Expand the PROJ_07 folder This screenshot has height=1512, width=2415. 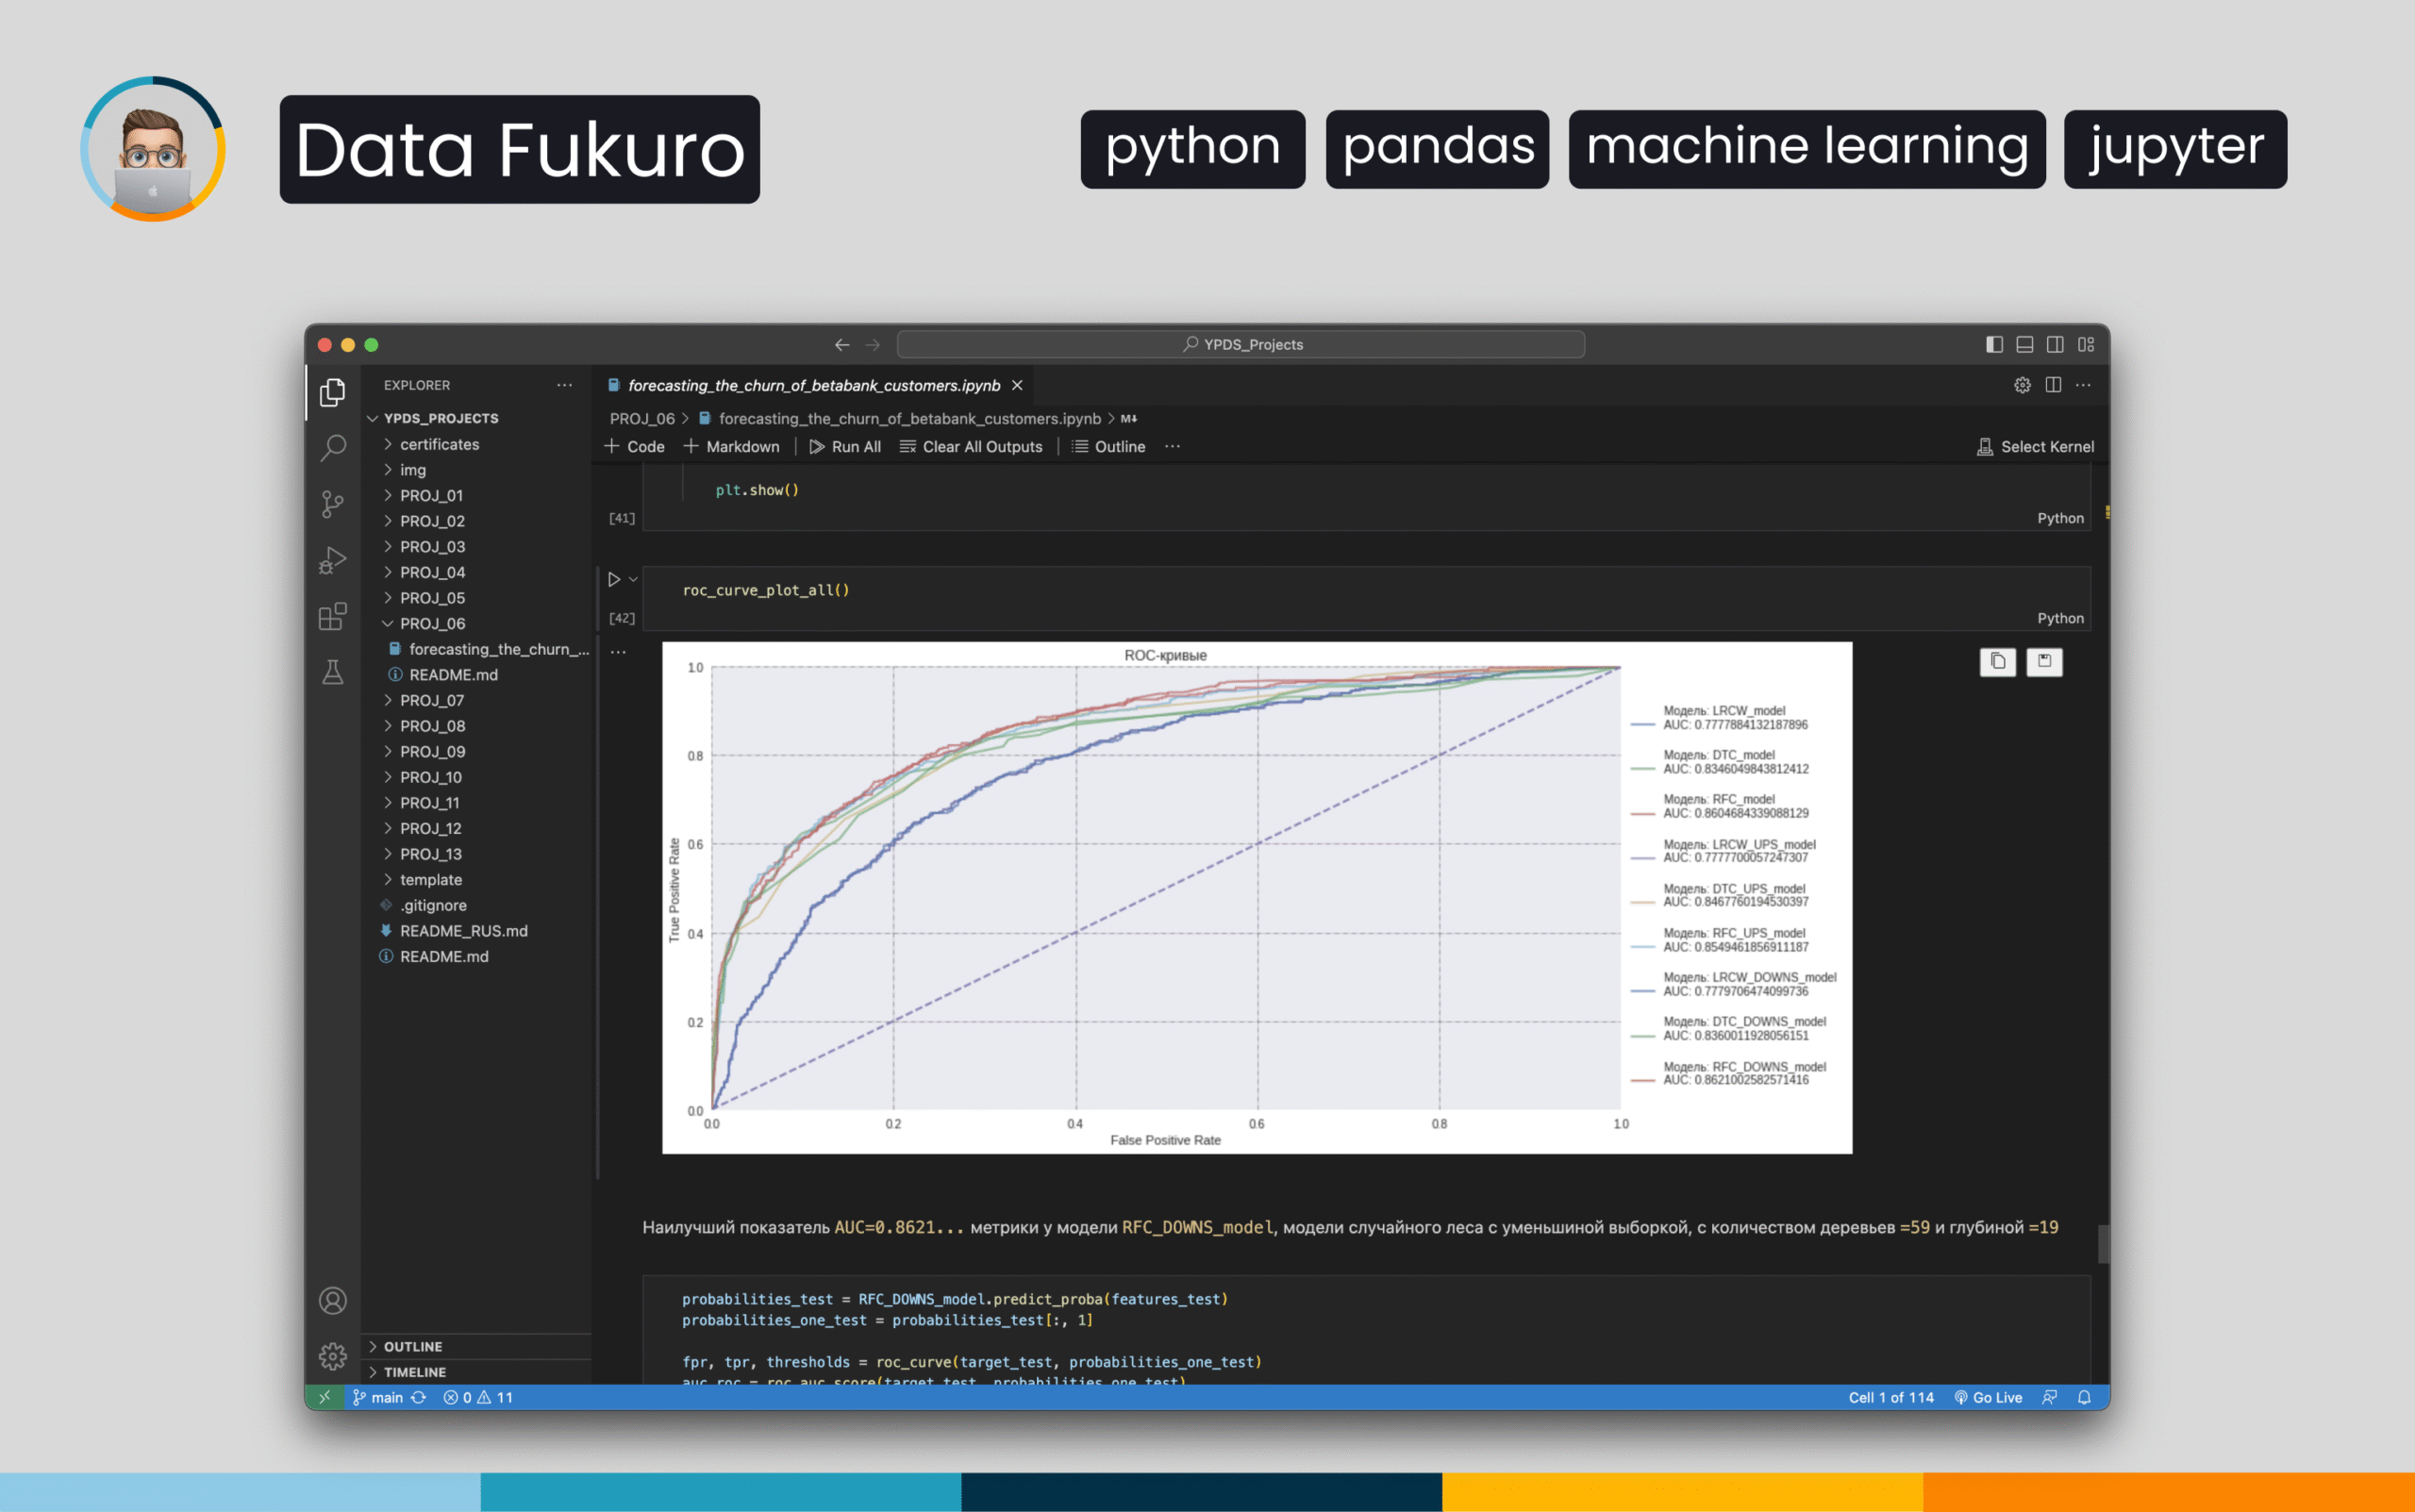pos(432,700)
